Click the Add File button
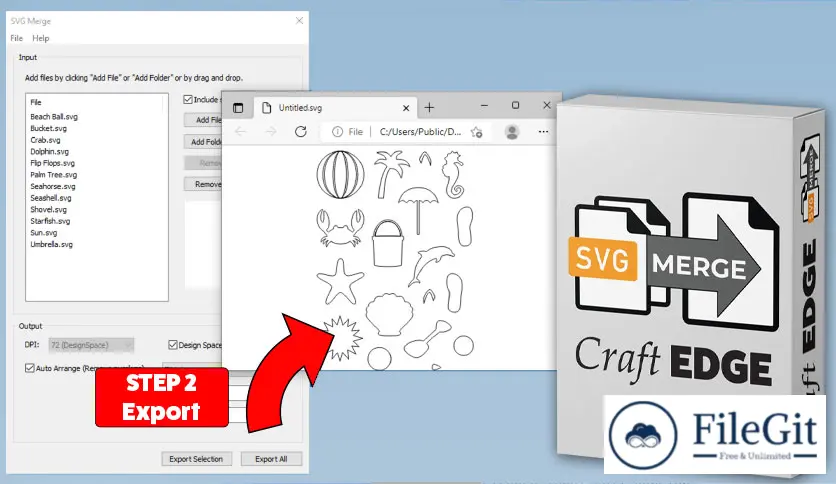The image size is (836, 484). pyautogui.click(x=203, y=120)
